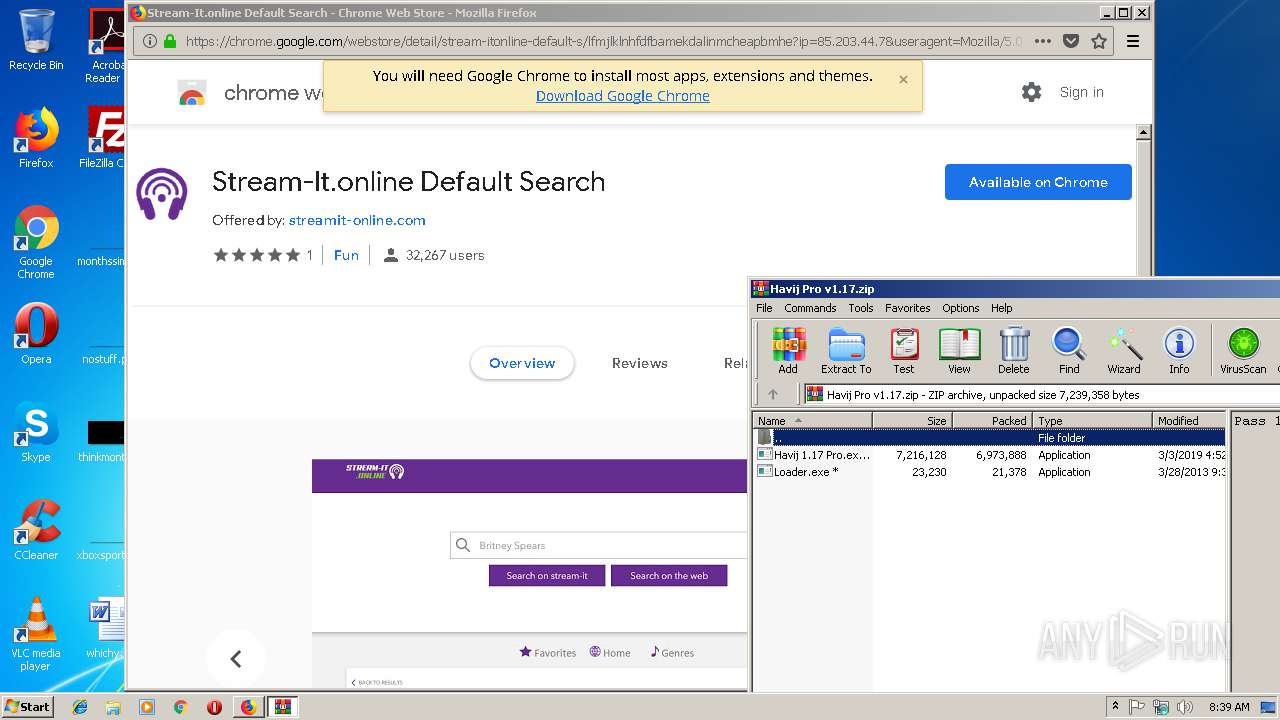This screenshot has width=1280, height=720.
Task: Open Windows Explorer taskbar icon
Action: point(113,707)
